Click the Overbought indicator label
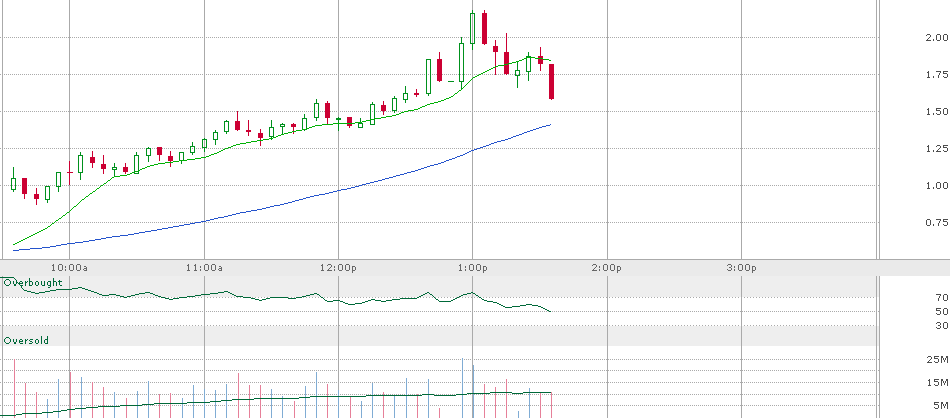Viewport: 950px width, 418px height. coord(33,282)
